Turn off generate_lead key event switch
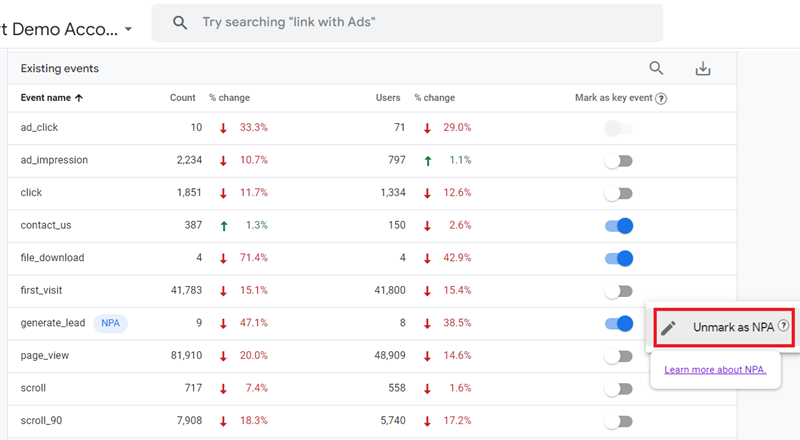The height and width of the screenshot is (440, 800). (619, 324)
